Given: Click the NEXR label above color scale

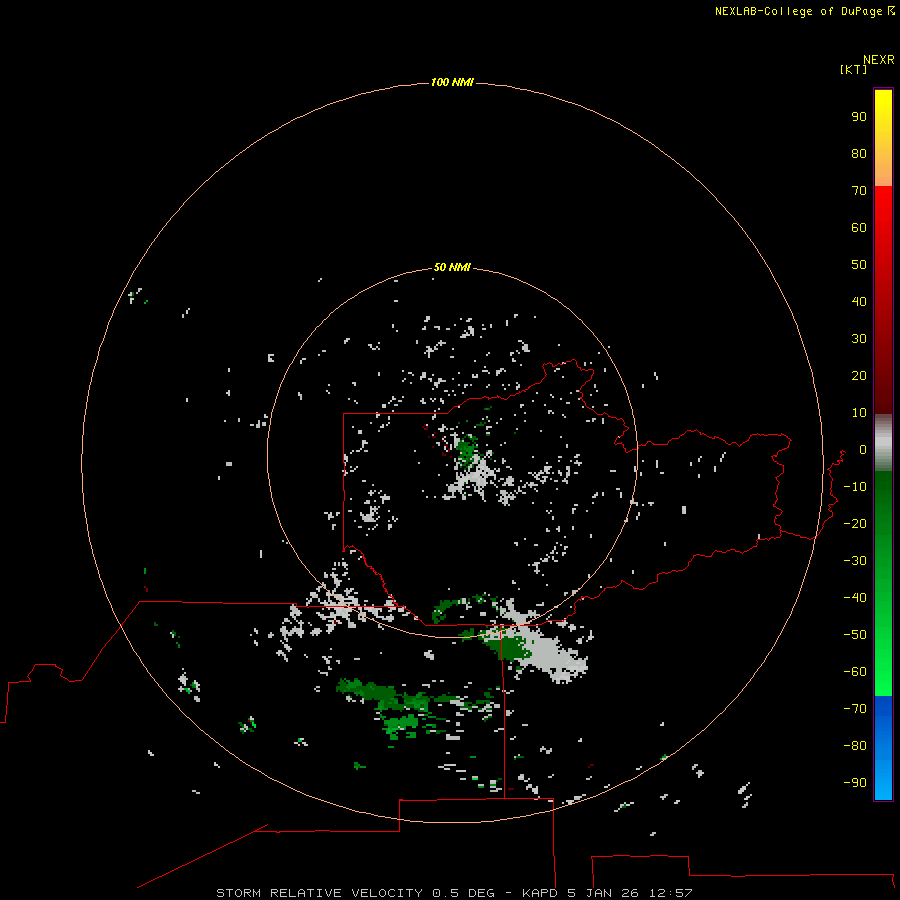Looking at the screenshot, I should (879, 60).
